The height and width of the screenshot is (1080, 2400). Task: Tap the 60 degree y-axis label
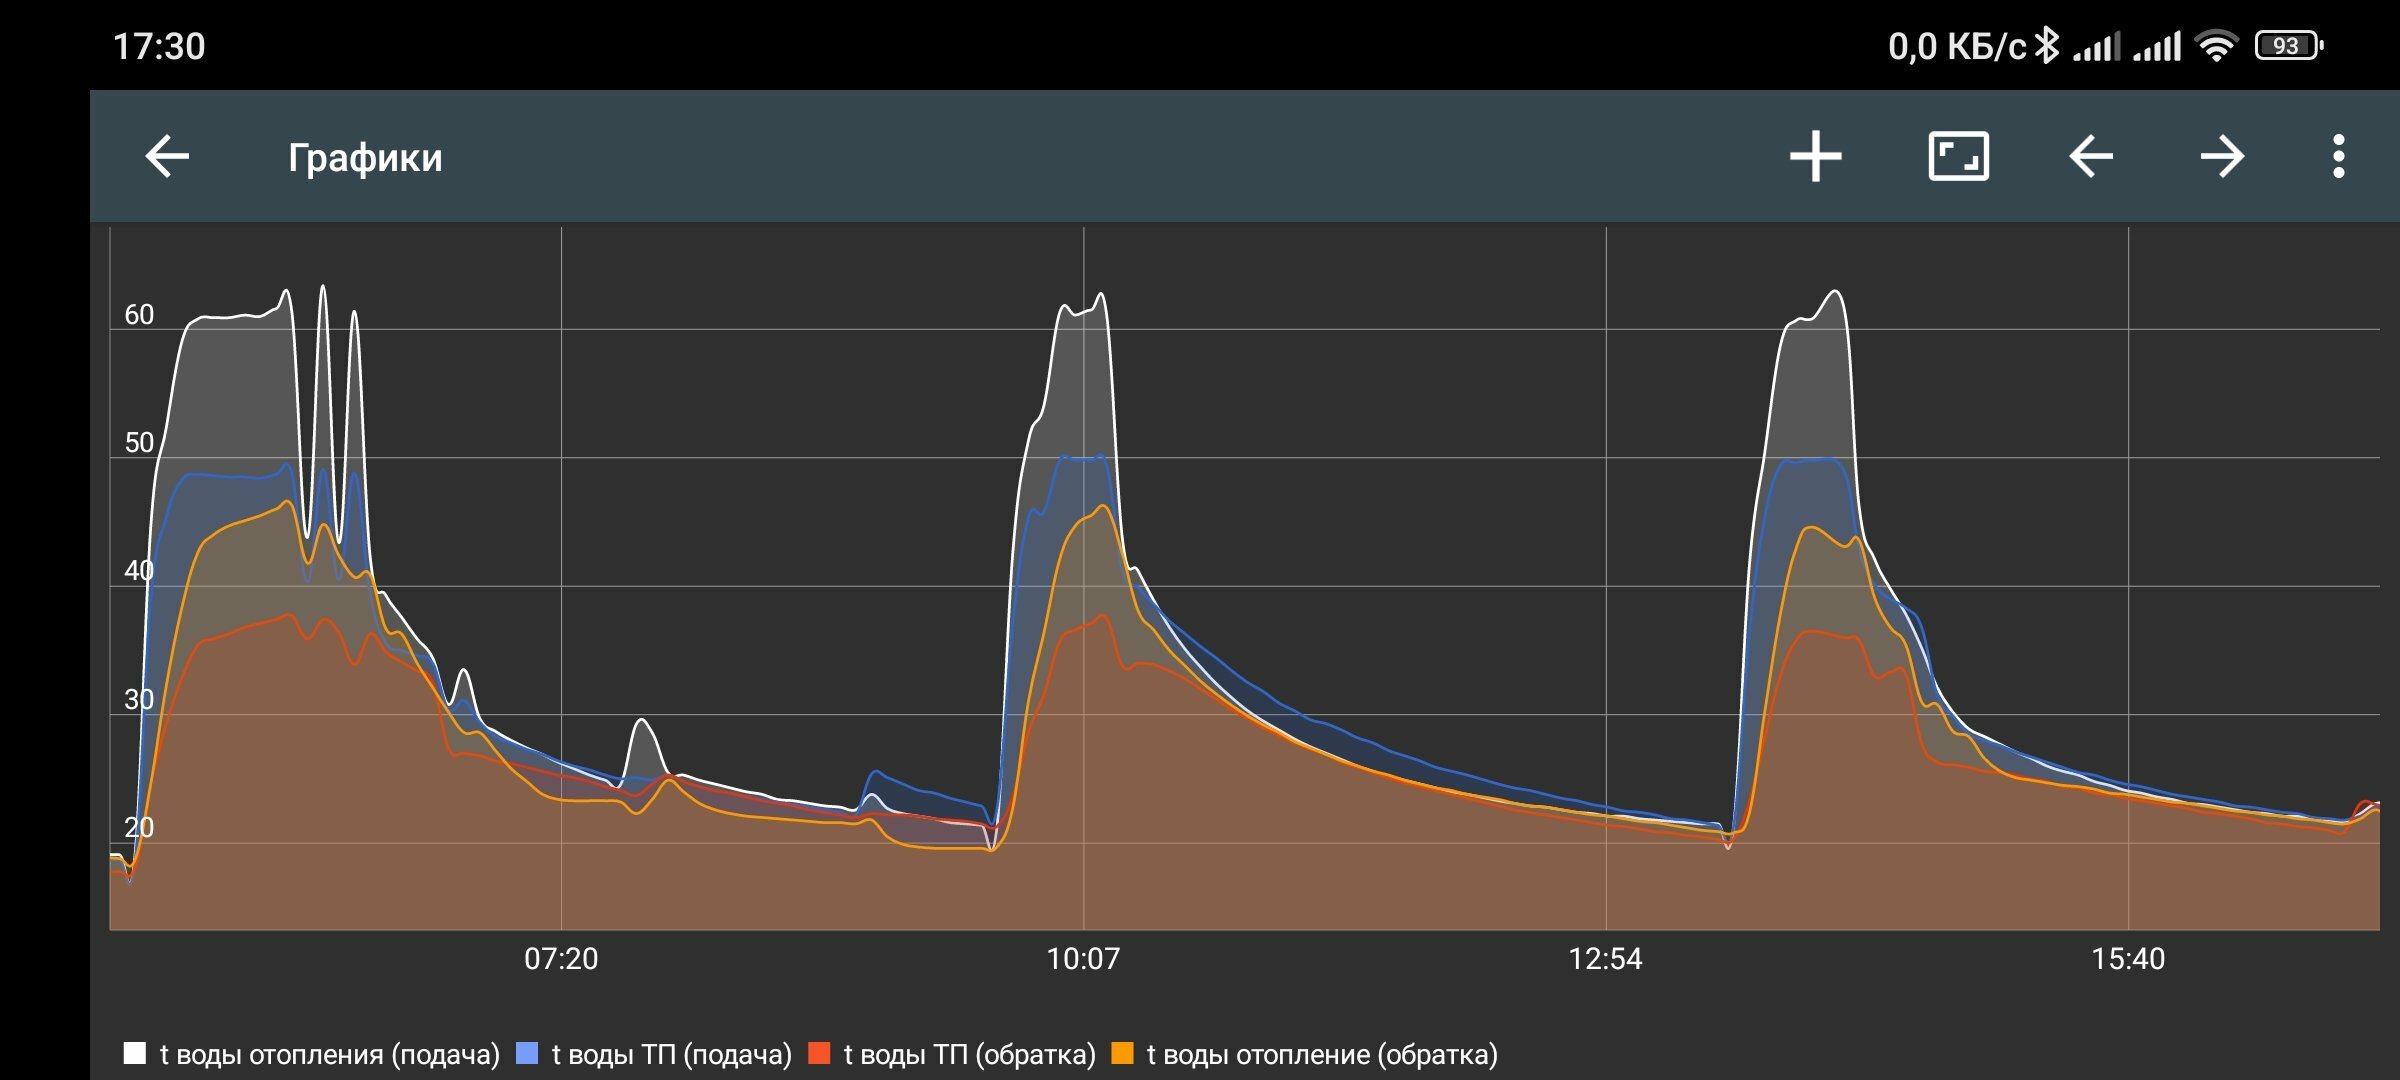click(139, 315)
